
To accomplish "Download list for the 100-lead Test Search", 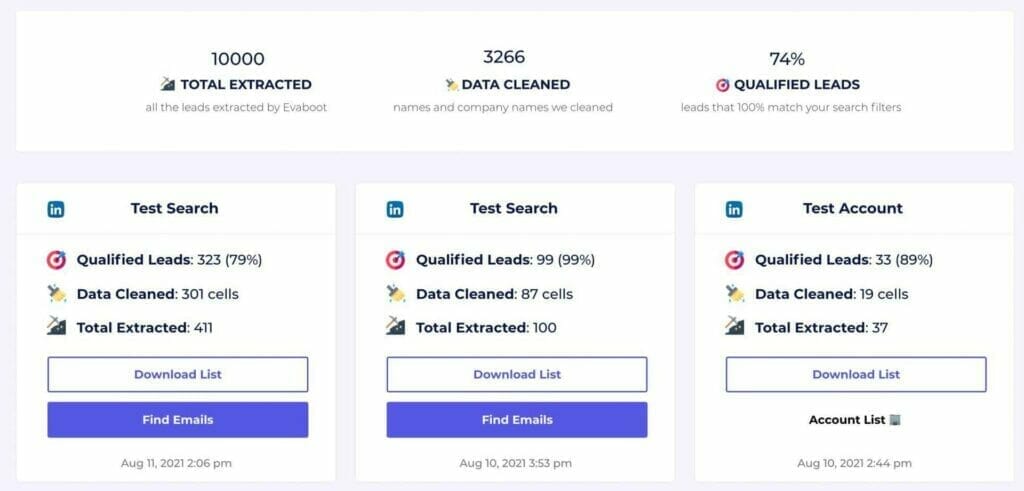I will coord(517,374).
